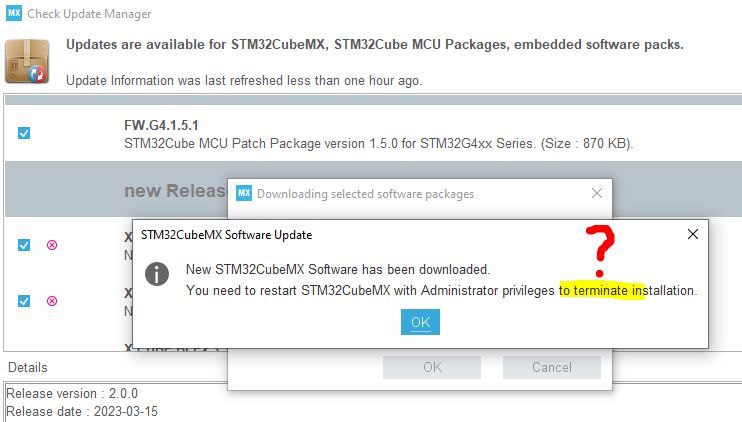Image resolution: width=742 pixels, height=422 pixels.
Task: Close the Downloading selected software packages dialog
Action: tap(597, 194)
